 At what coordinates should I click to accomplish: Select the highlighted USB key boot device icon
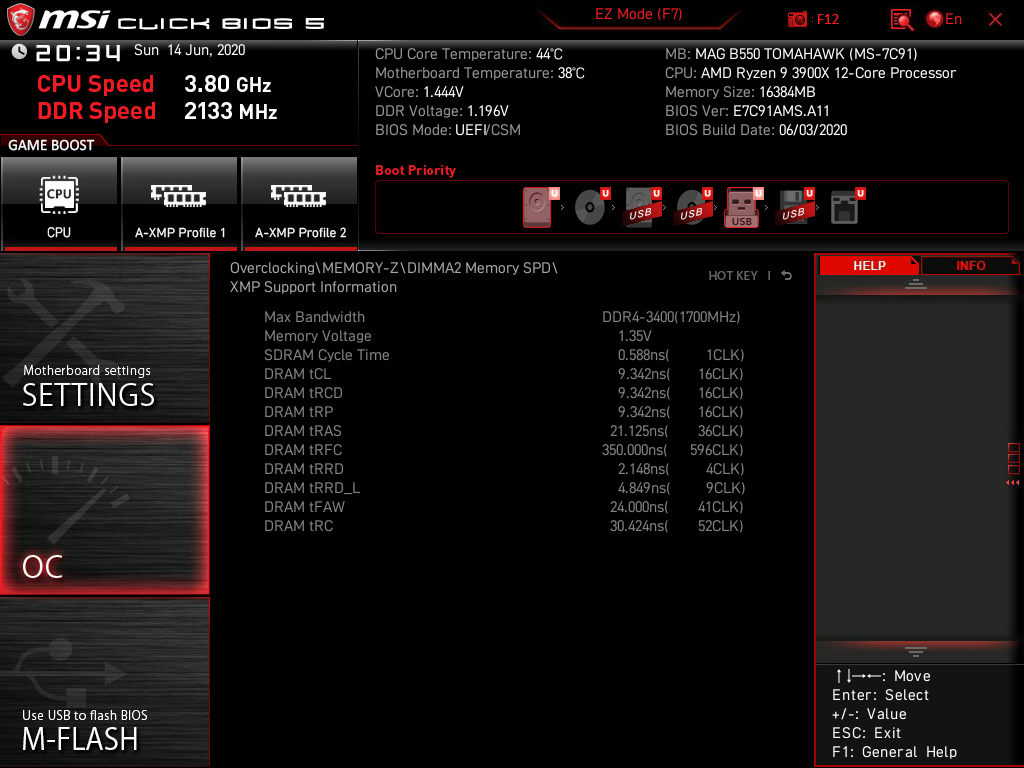pyautogui.click(x=743, y=208)
